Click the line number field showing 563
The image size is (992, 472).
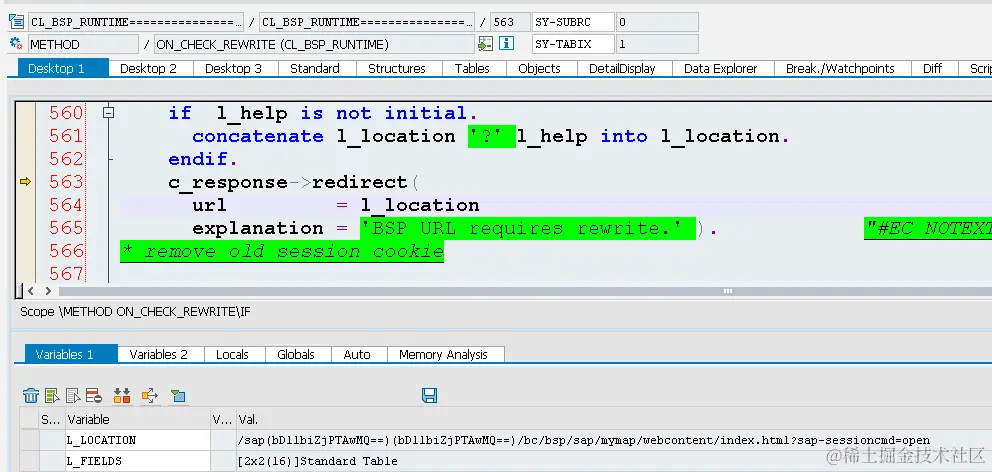[510, 22]
